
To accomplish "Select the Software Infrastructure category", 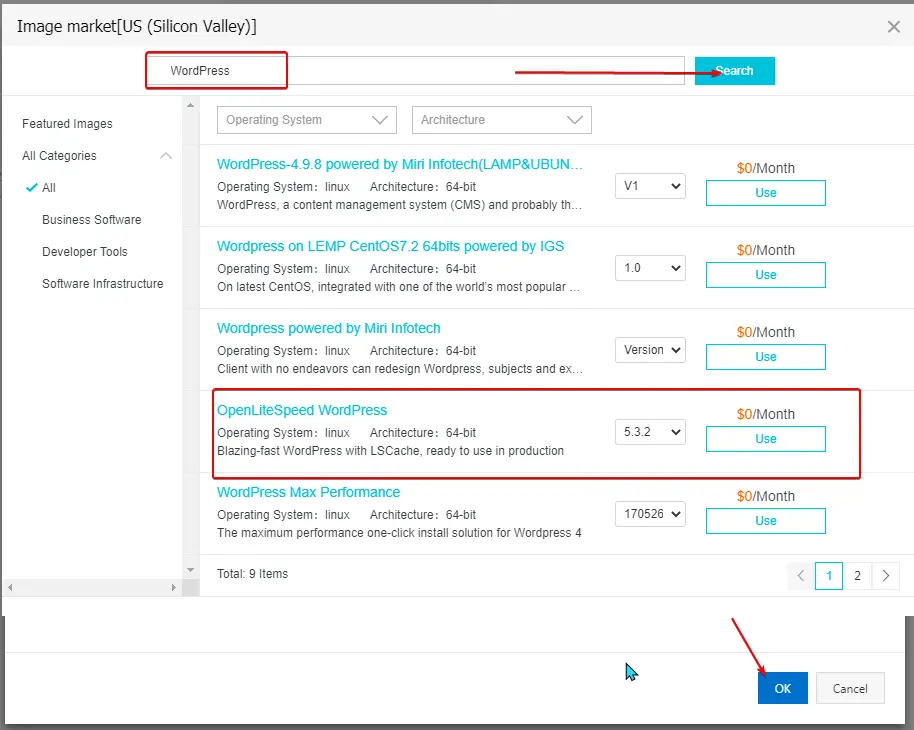I will tap(103, 284).
